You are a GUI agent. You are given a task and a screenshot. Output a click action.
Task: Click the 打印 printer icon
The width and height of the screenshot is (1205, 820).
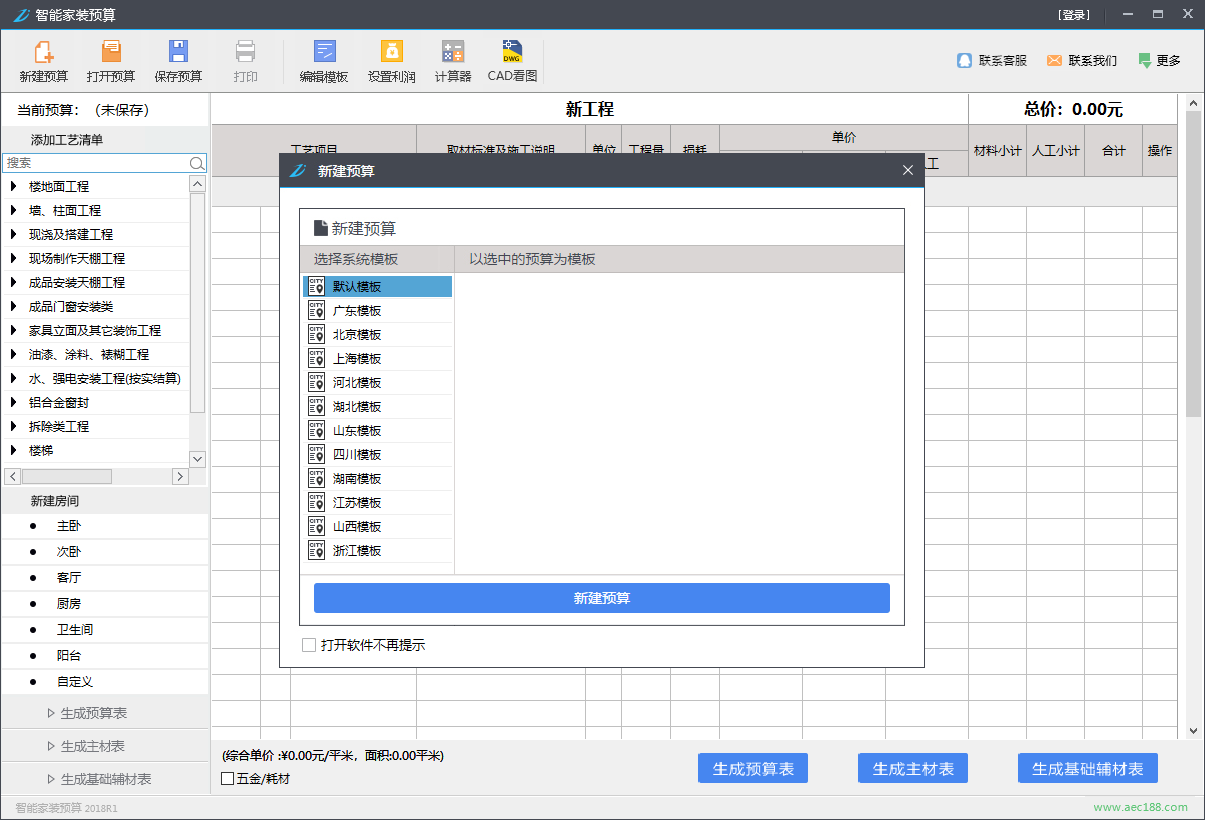245,52
